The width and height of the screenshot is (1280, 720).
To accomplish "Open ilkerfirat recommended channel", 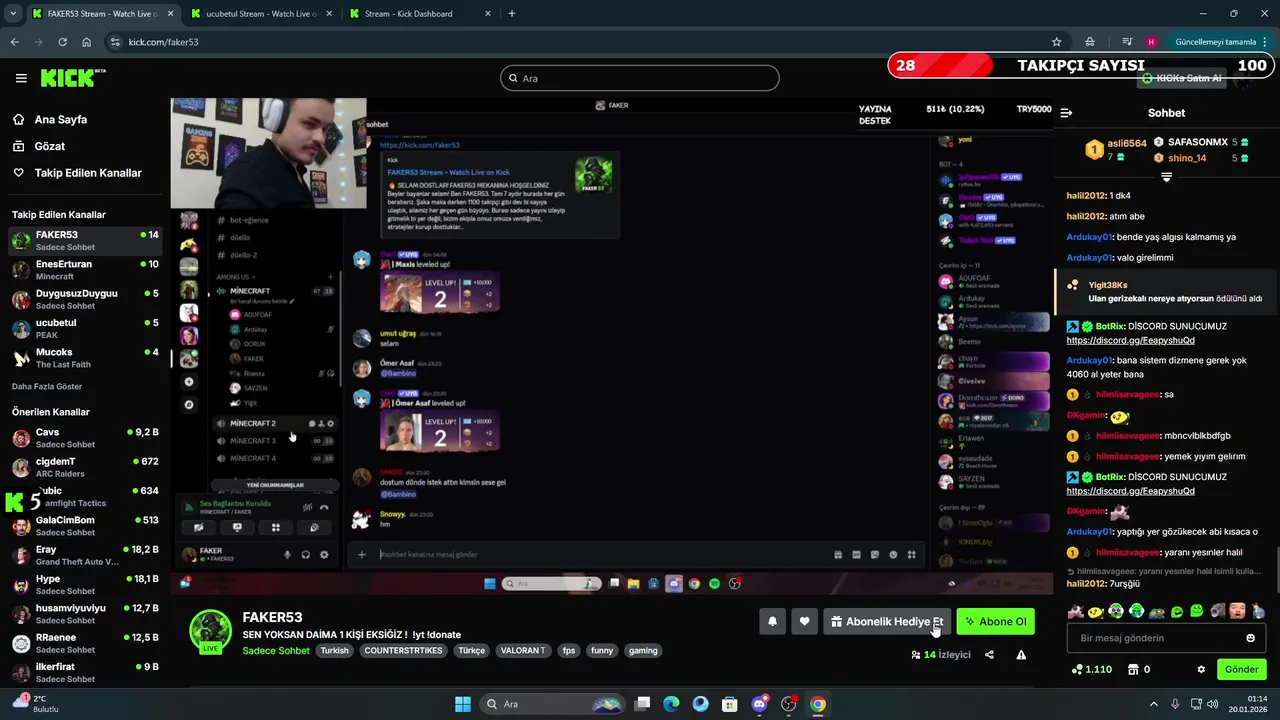I will 85,672.
